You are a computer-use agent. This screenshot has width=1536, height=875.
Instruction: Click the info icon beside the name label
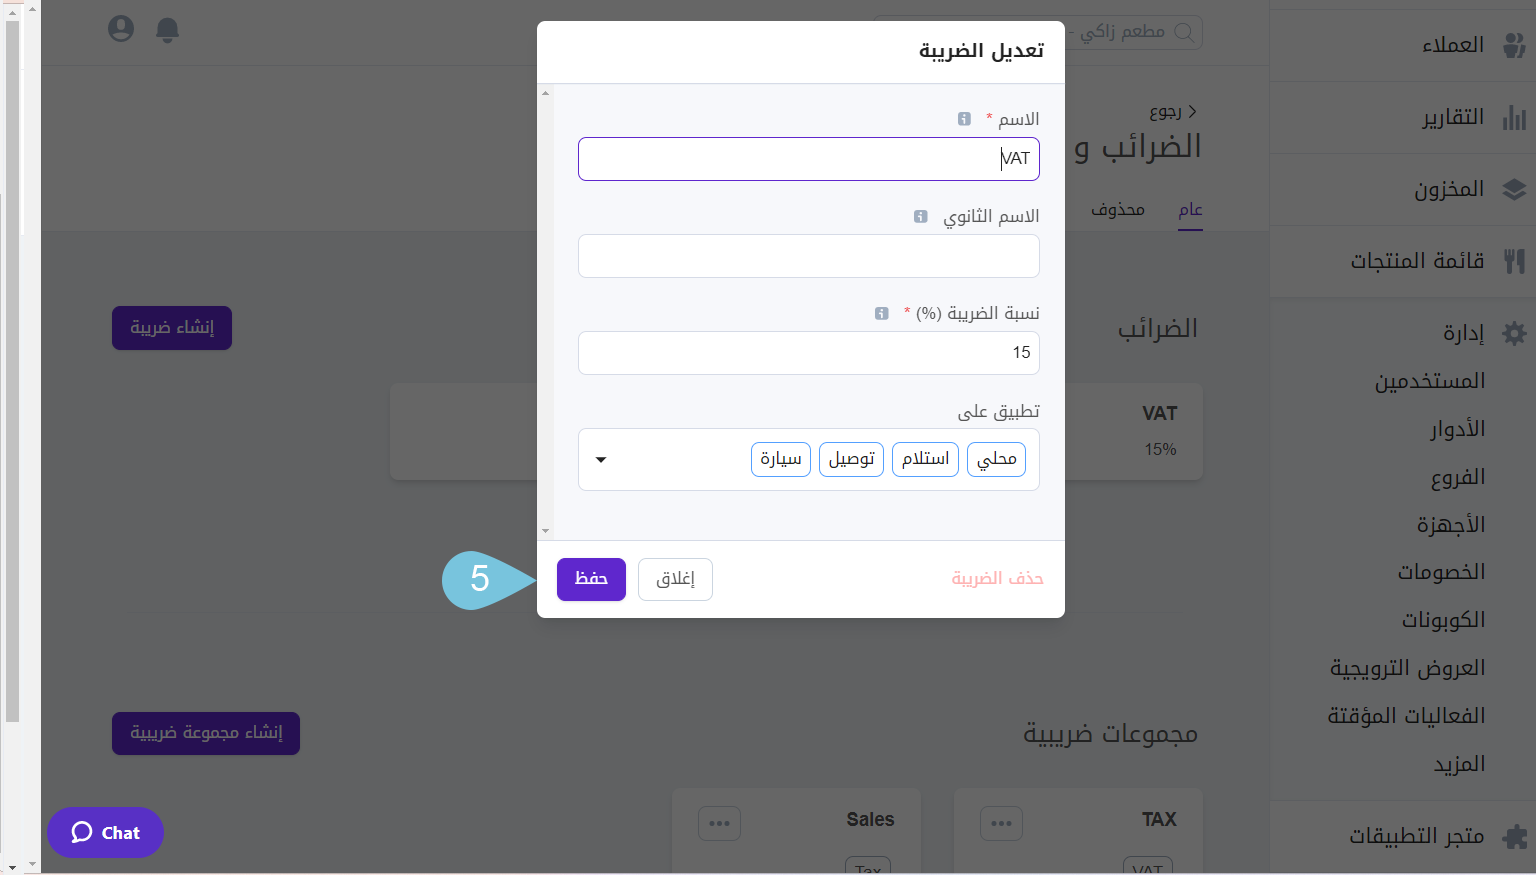964,119
